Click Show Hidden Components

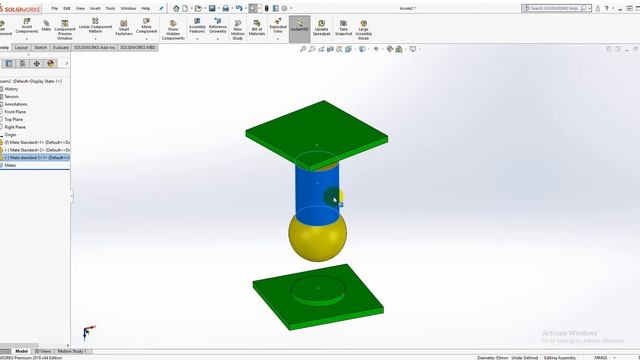(173, 30)
